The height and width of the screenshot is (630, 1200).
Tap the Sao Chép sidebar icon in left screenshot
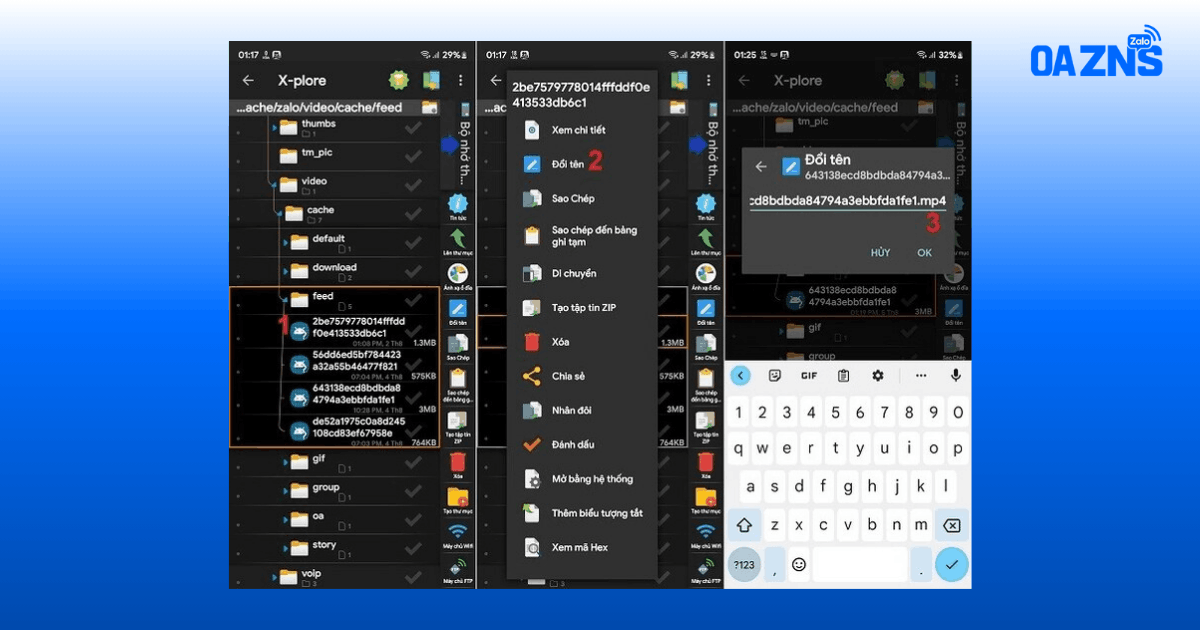coord(458,342)
